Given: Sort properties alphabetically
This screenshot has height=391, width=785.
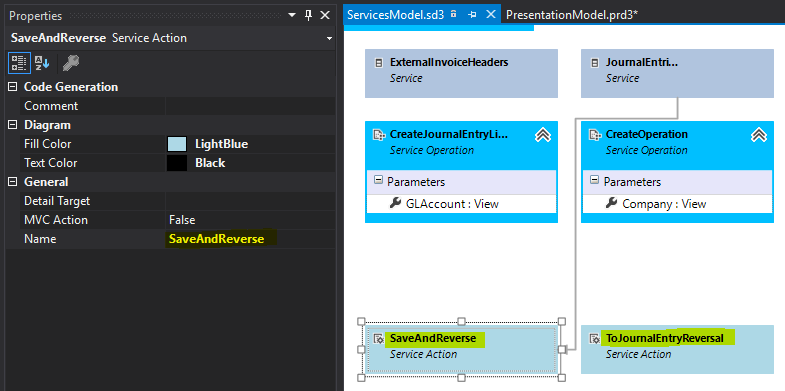Looking at the screenshot, I should tap(42, 63).
